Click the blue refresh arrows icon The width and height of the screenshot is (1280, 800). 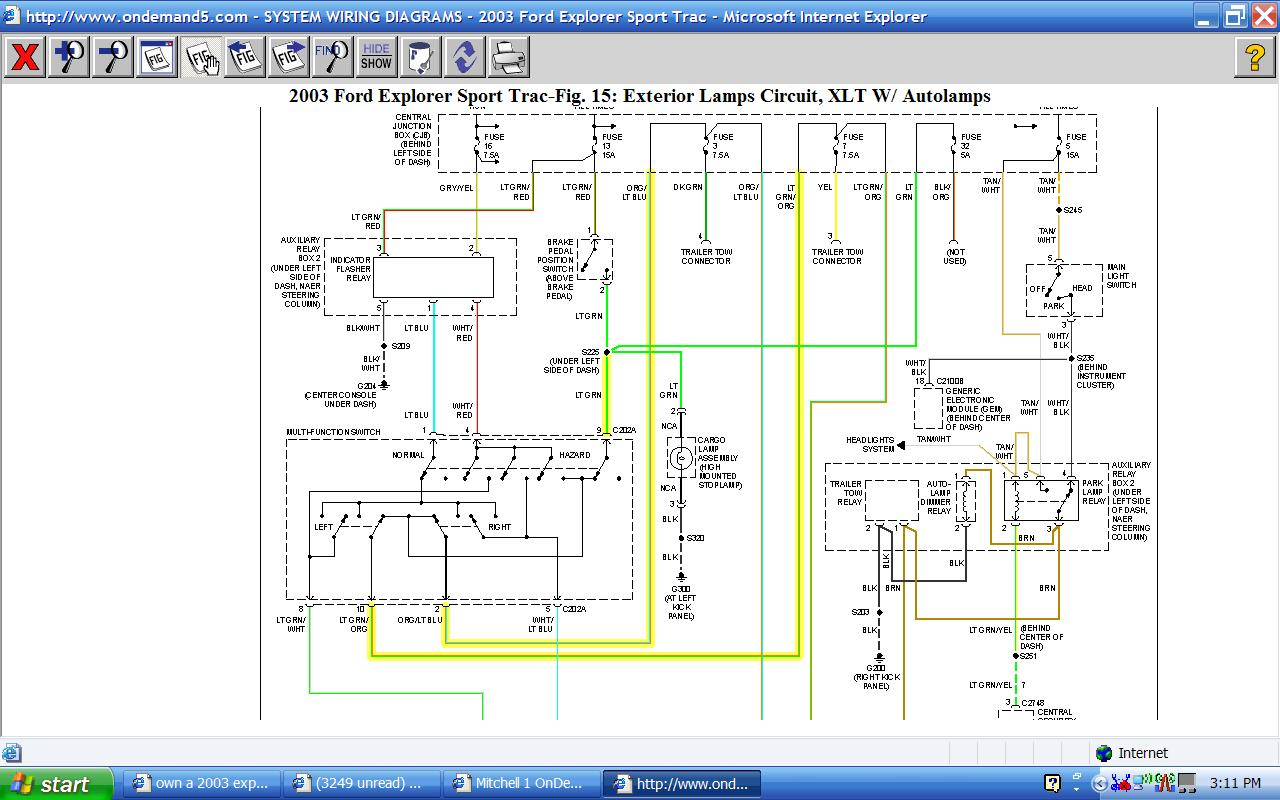pyautogui.click(x=464, y=57)
